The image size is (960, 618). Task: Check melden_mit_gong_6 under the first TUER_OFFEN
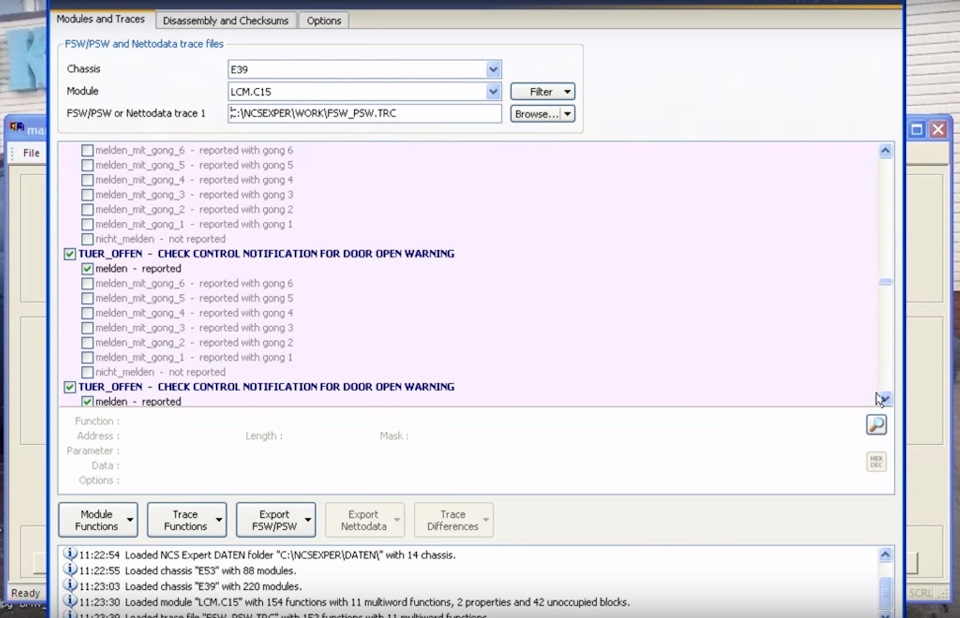click(x=88, y=284)
